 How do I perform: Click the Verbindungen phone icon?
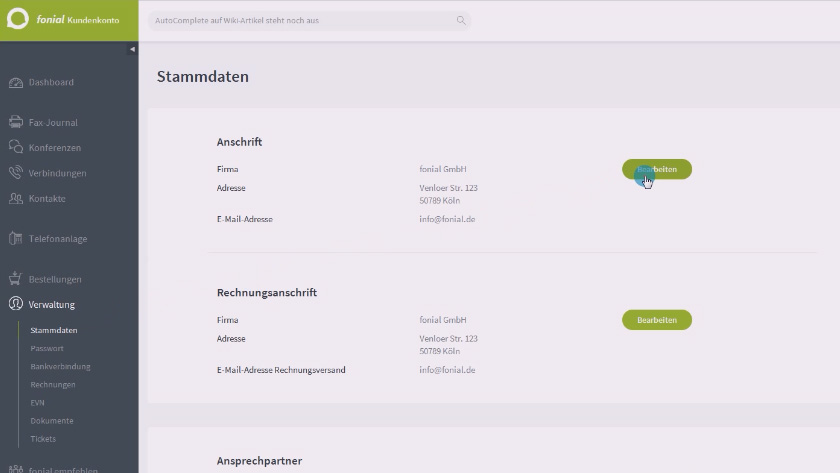tap(16, 172)
